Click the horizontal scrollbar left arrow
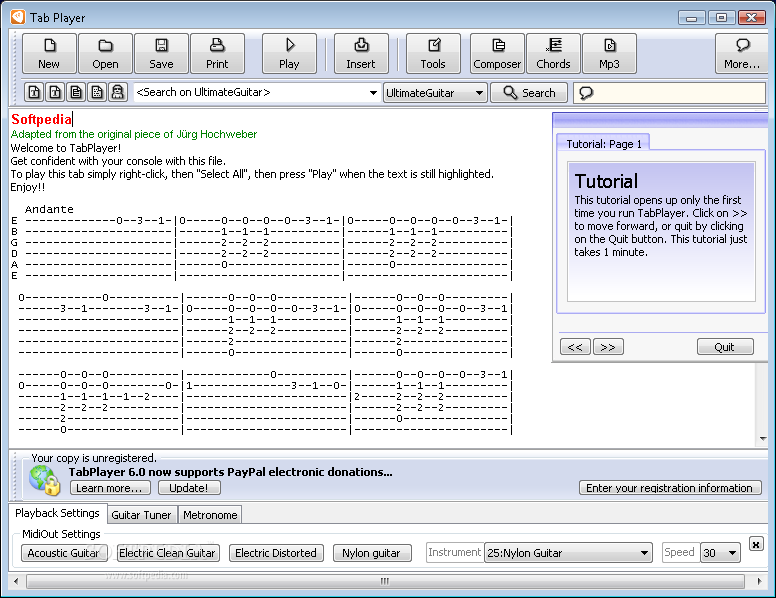 pos(16,581)
